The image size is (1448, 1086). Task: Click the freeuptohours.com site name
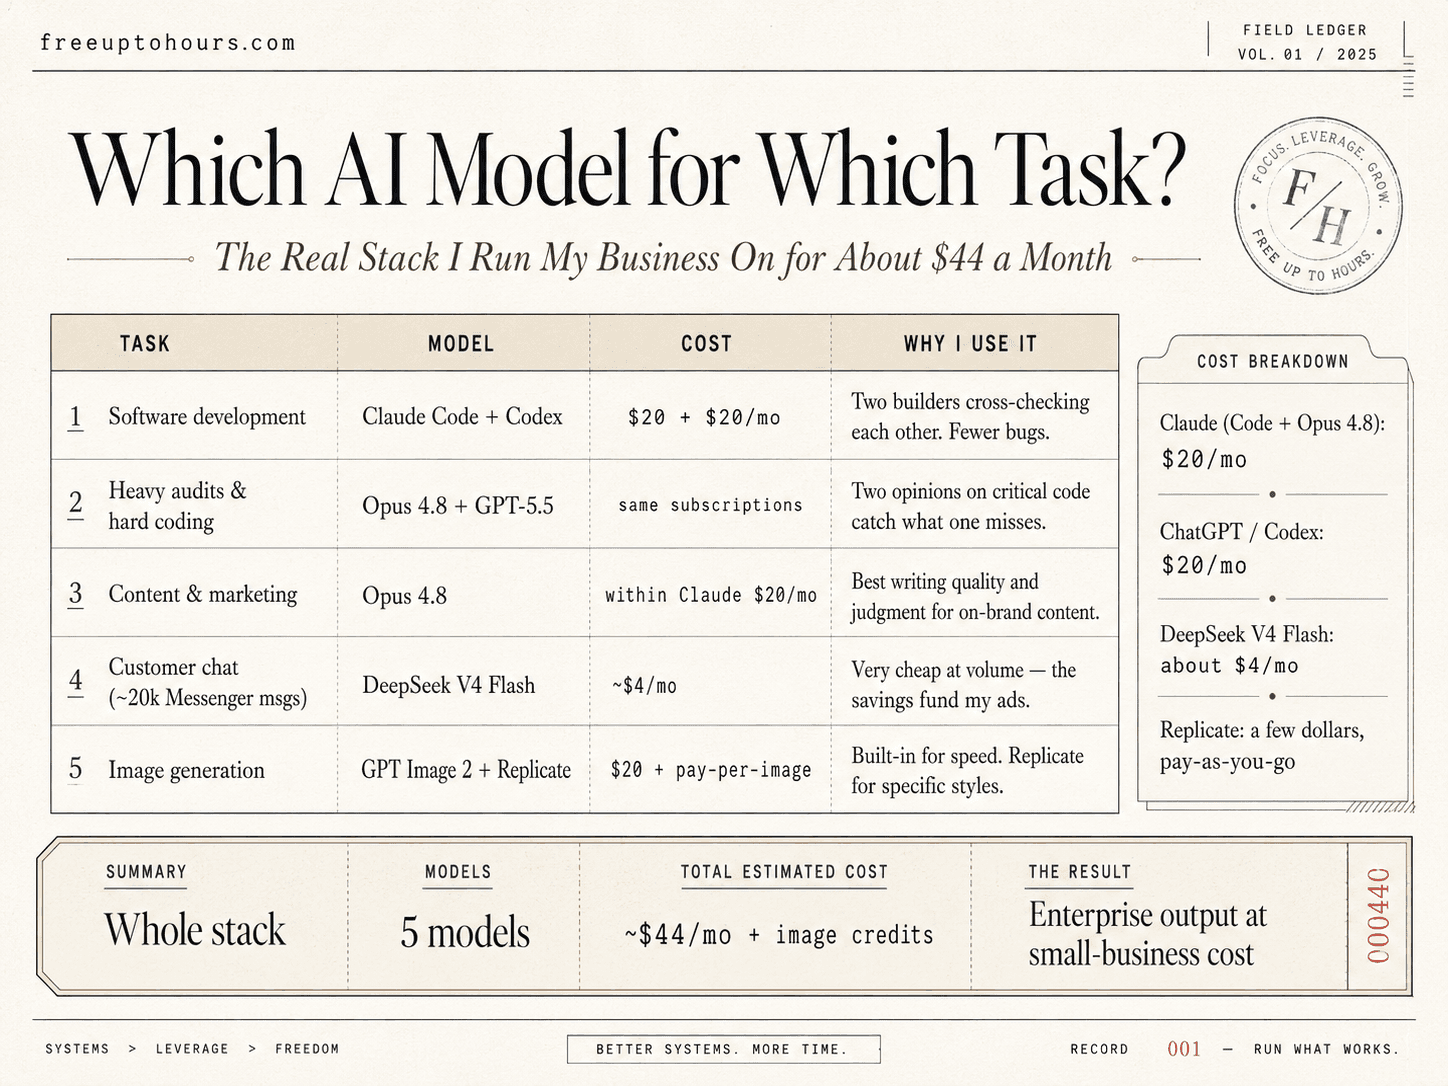coord(168,43)
